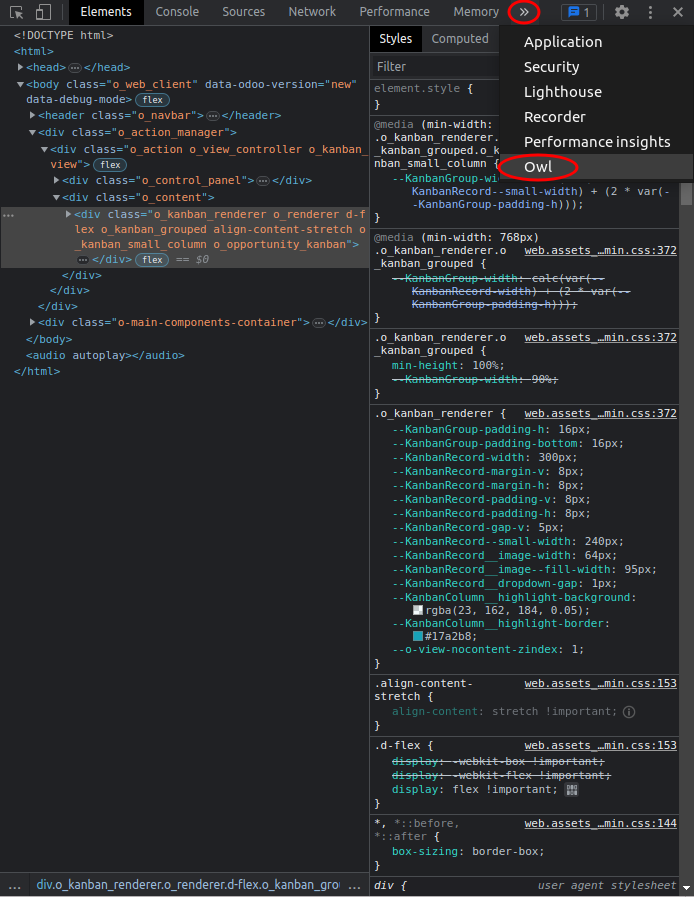This screenshot has width=694, height=897.
Task: Open the issues counter badge
Action: click(579, 12)
